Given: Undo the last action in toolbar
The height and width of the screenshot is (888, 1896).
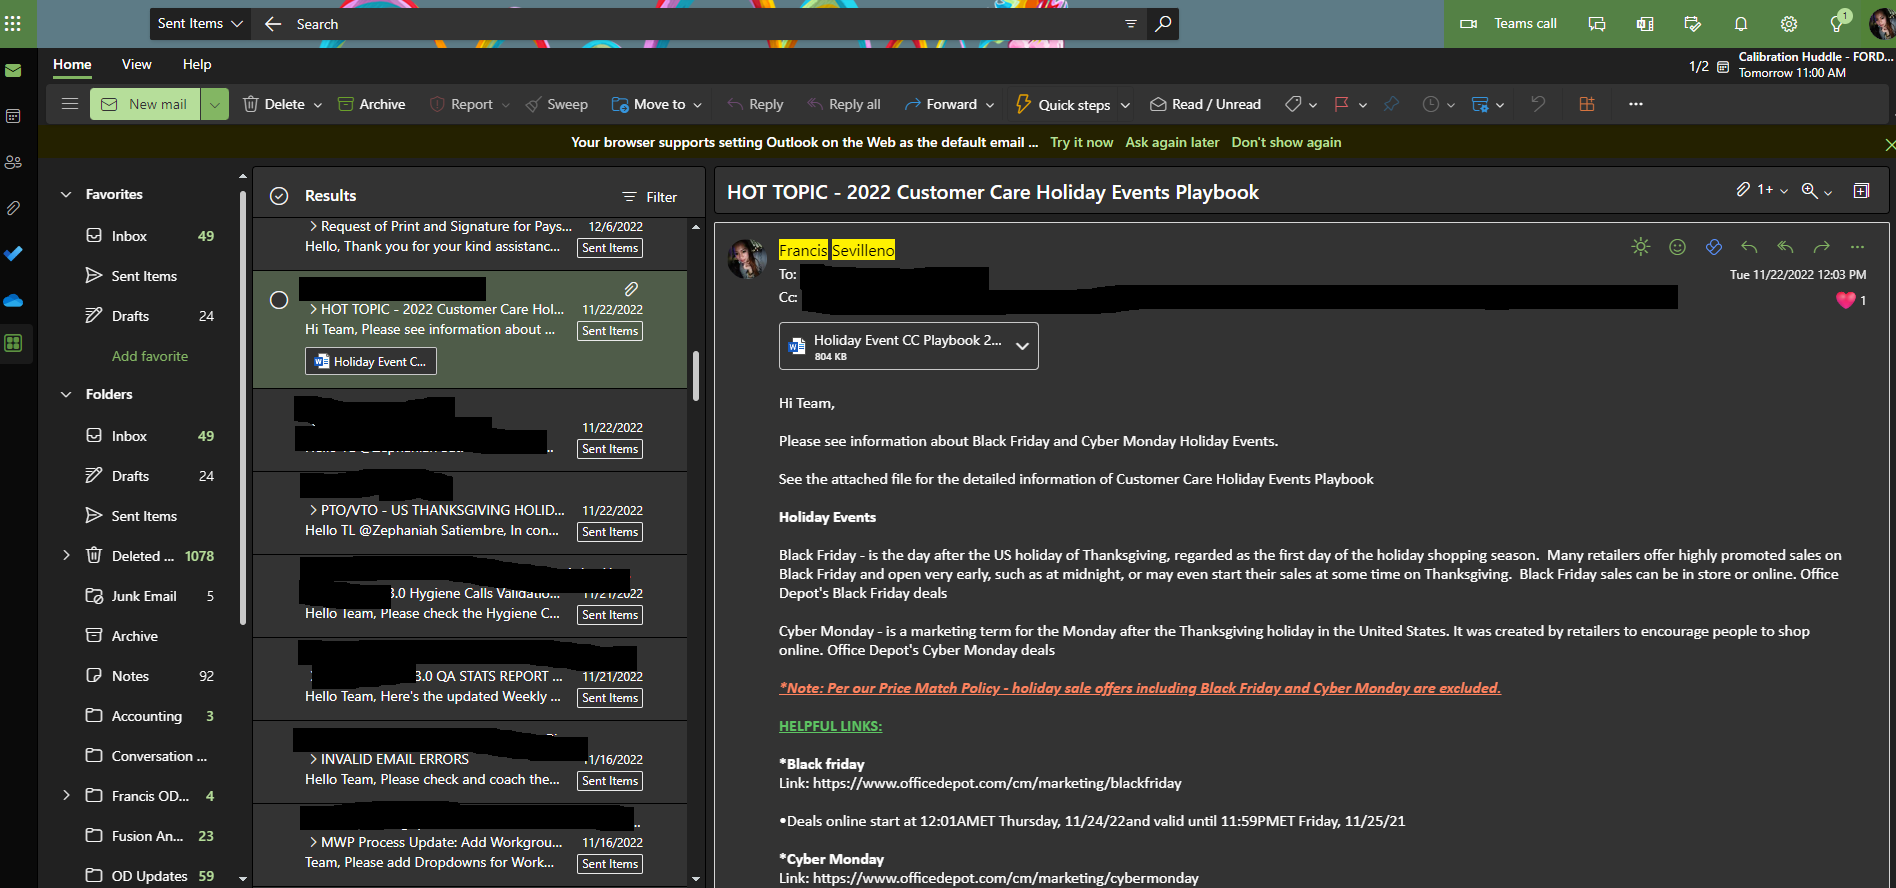Looking at the screenshot, I should click(x=1538, y=104).
